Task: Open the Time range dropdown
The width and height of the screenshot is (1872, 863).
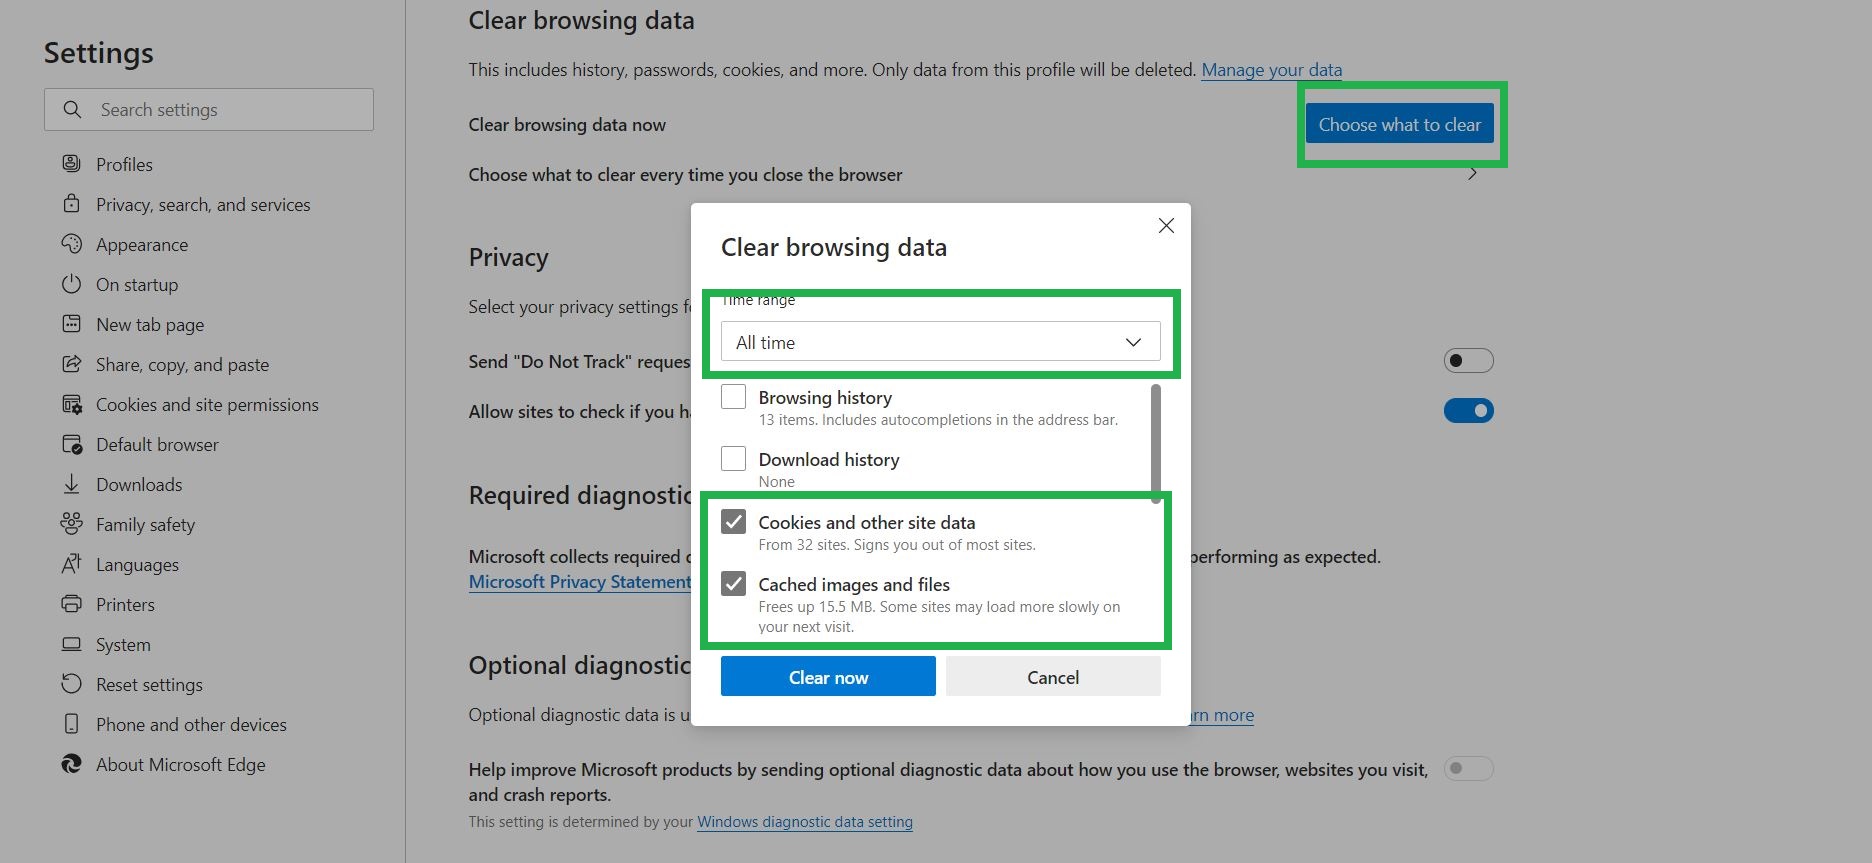Action: pyautogui.click(x=939, y=342)
